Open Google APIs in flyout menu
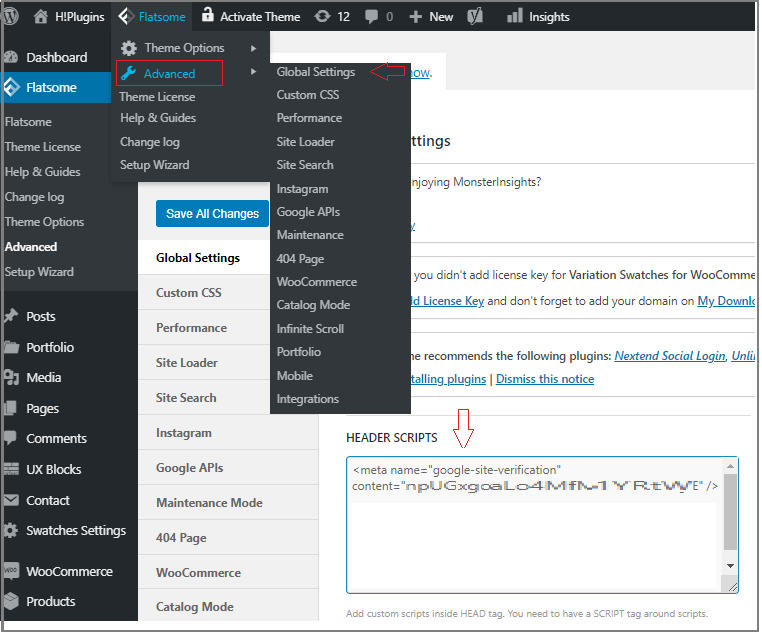Image resolution: width=762 pixels, height=635 pixels. 308,212
